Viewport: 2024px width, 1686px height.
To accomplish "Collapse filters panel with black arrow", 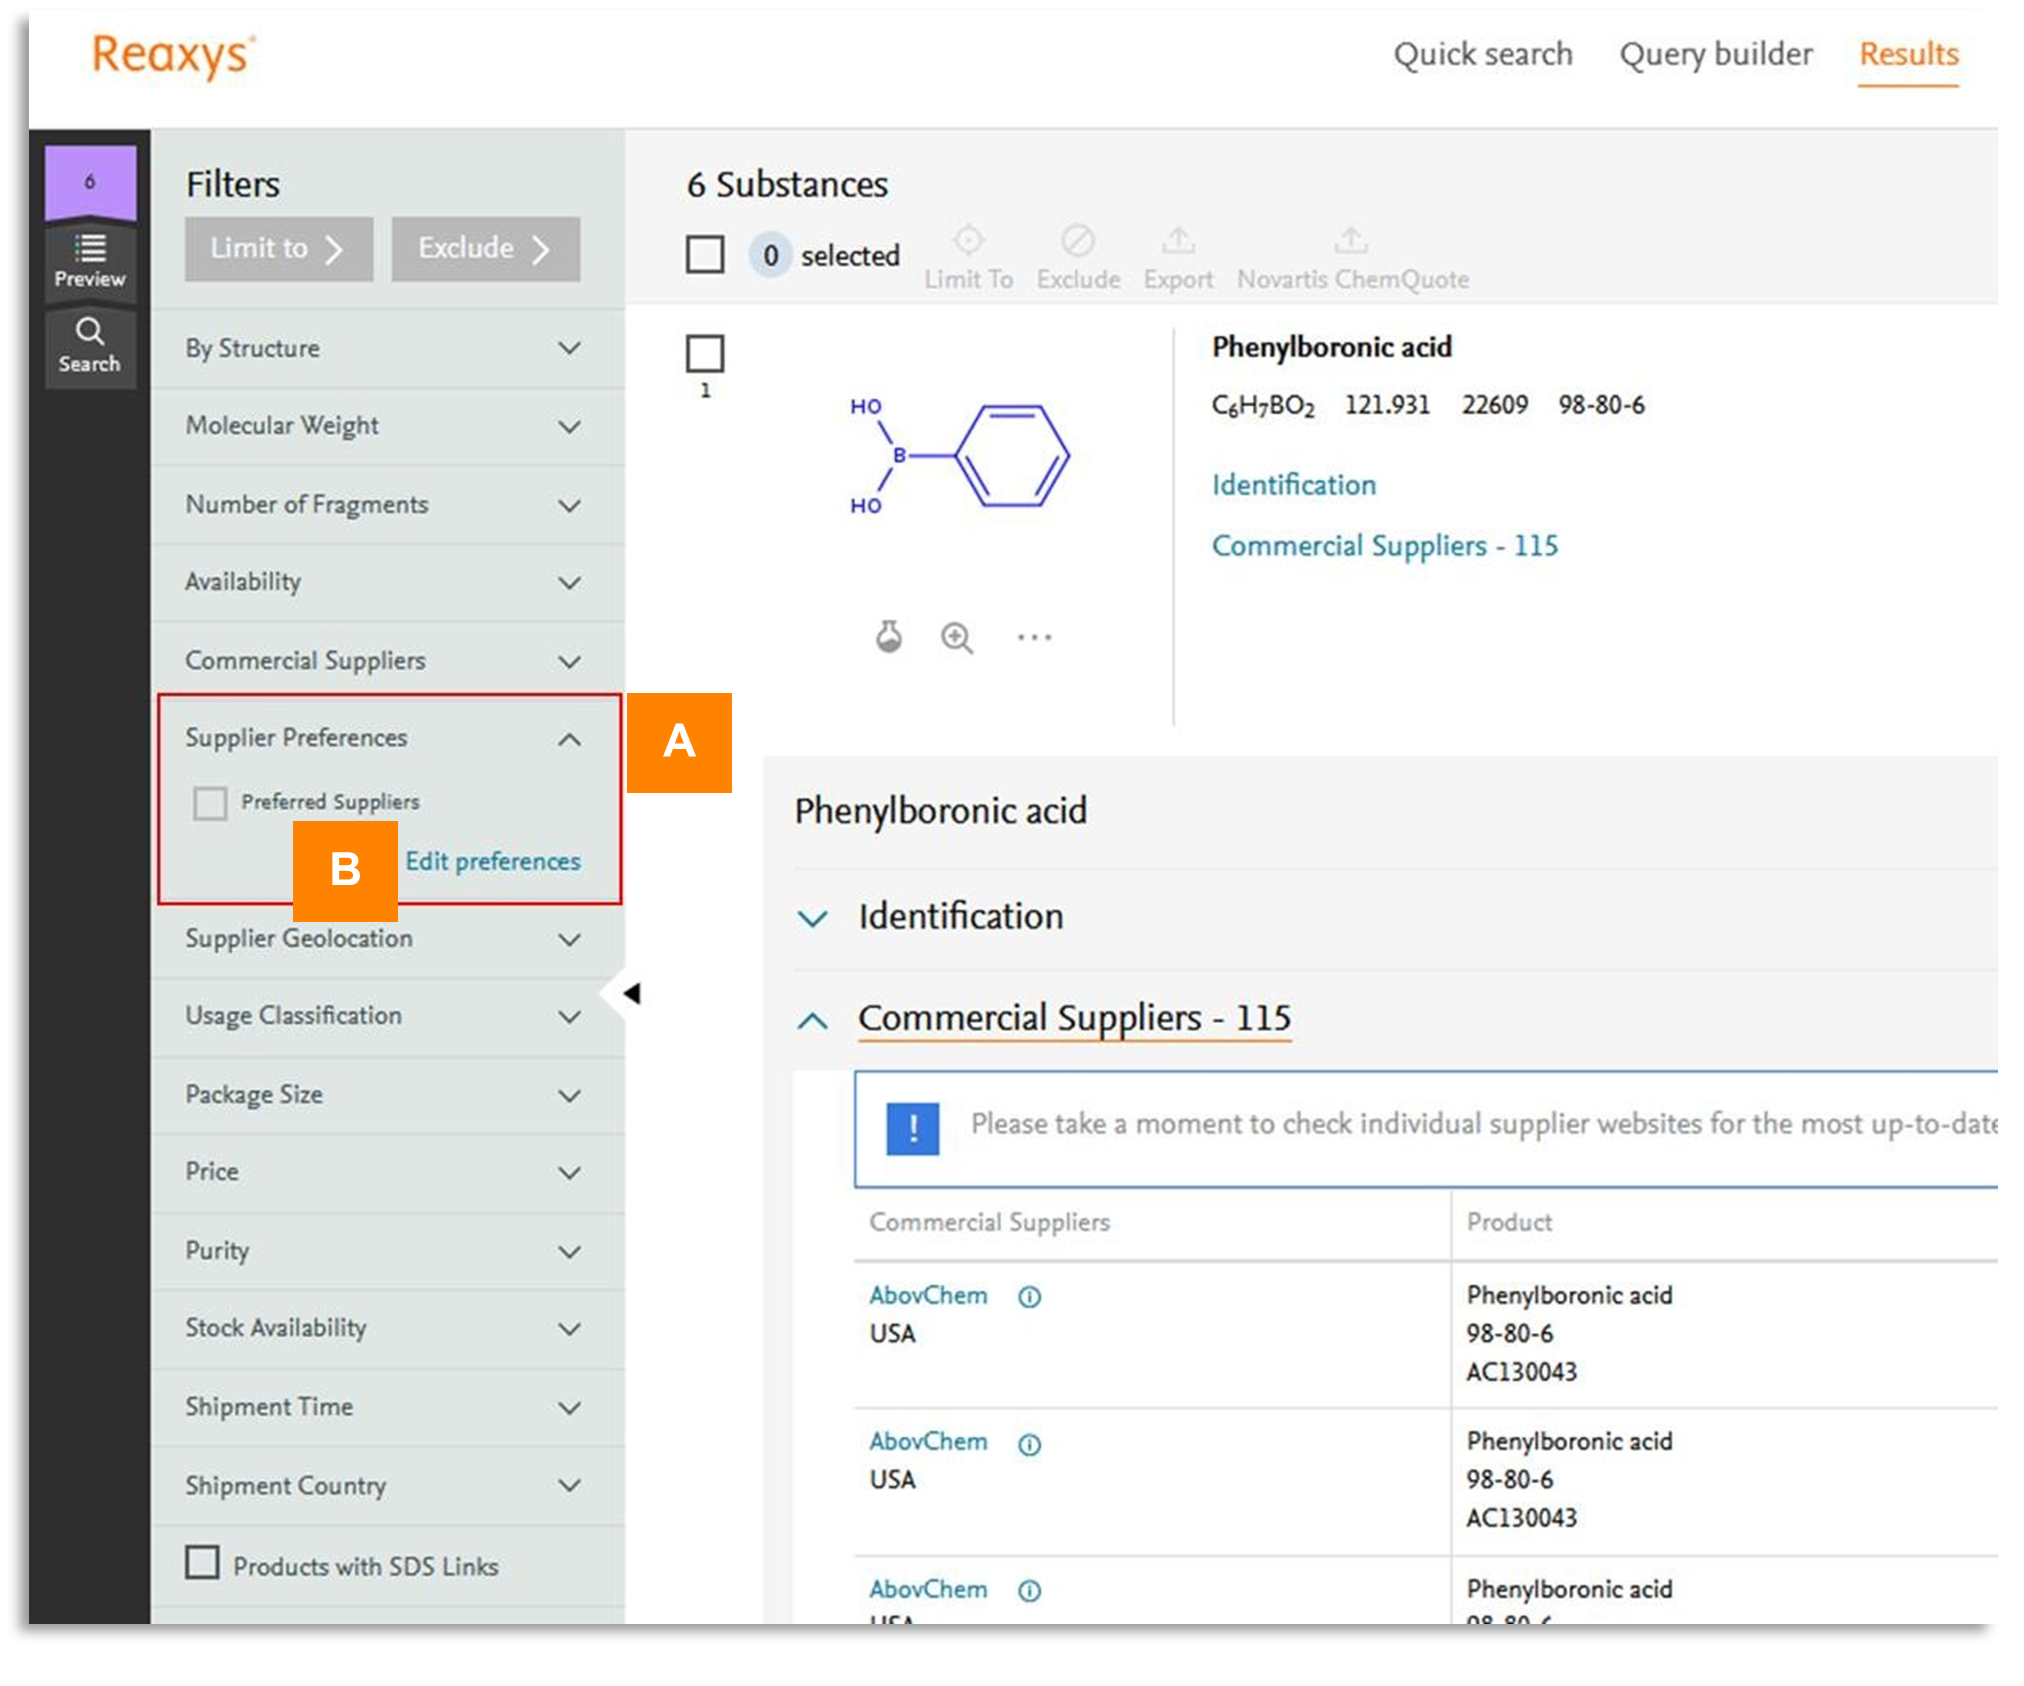I will pos(631,993).
